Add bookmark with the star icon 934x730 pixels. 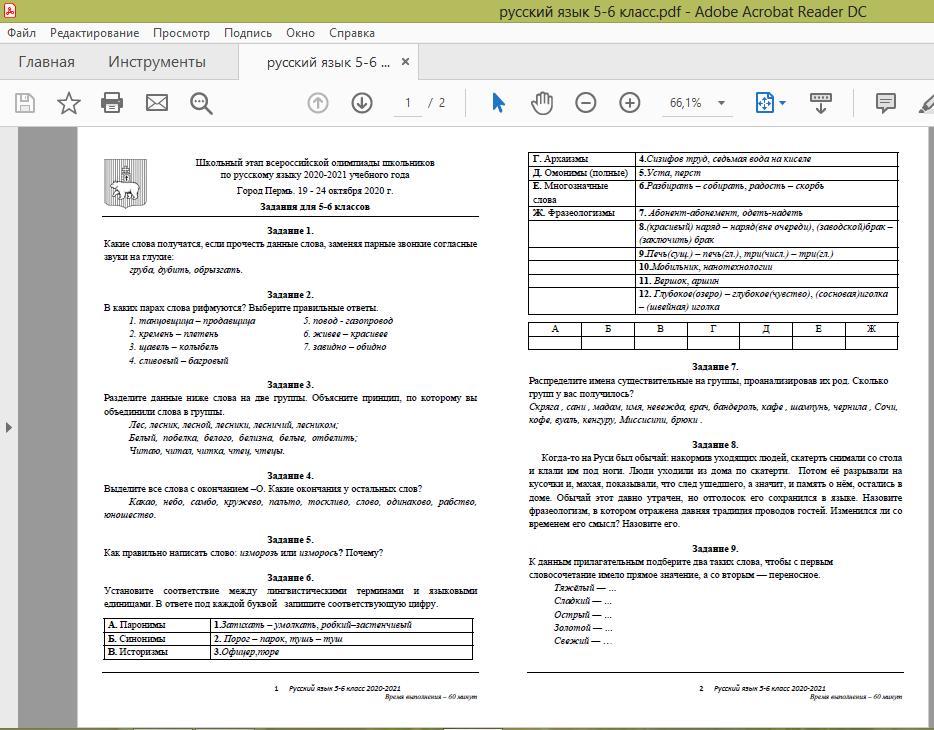[69, 103]
